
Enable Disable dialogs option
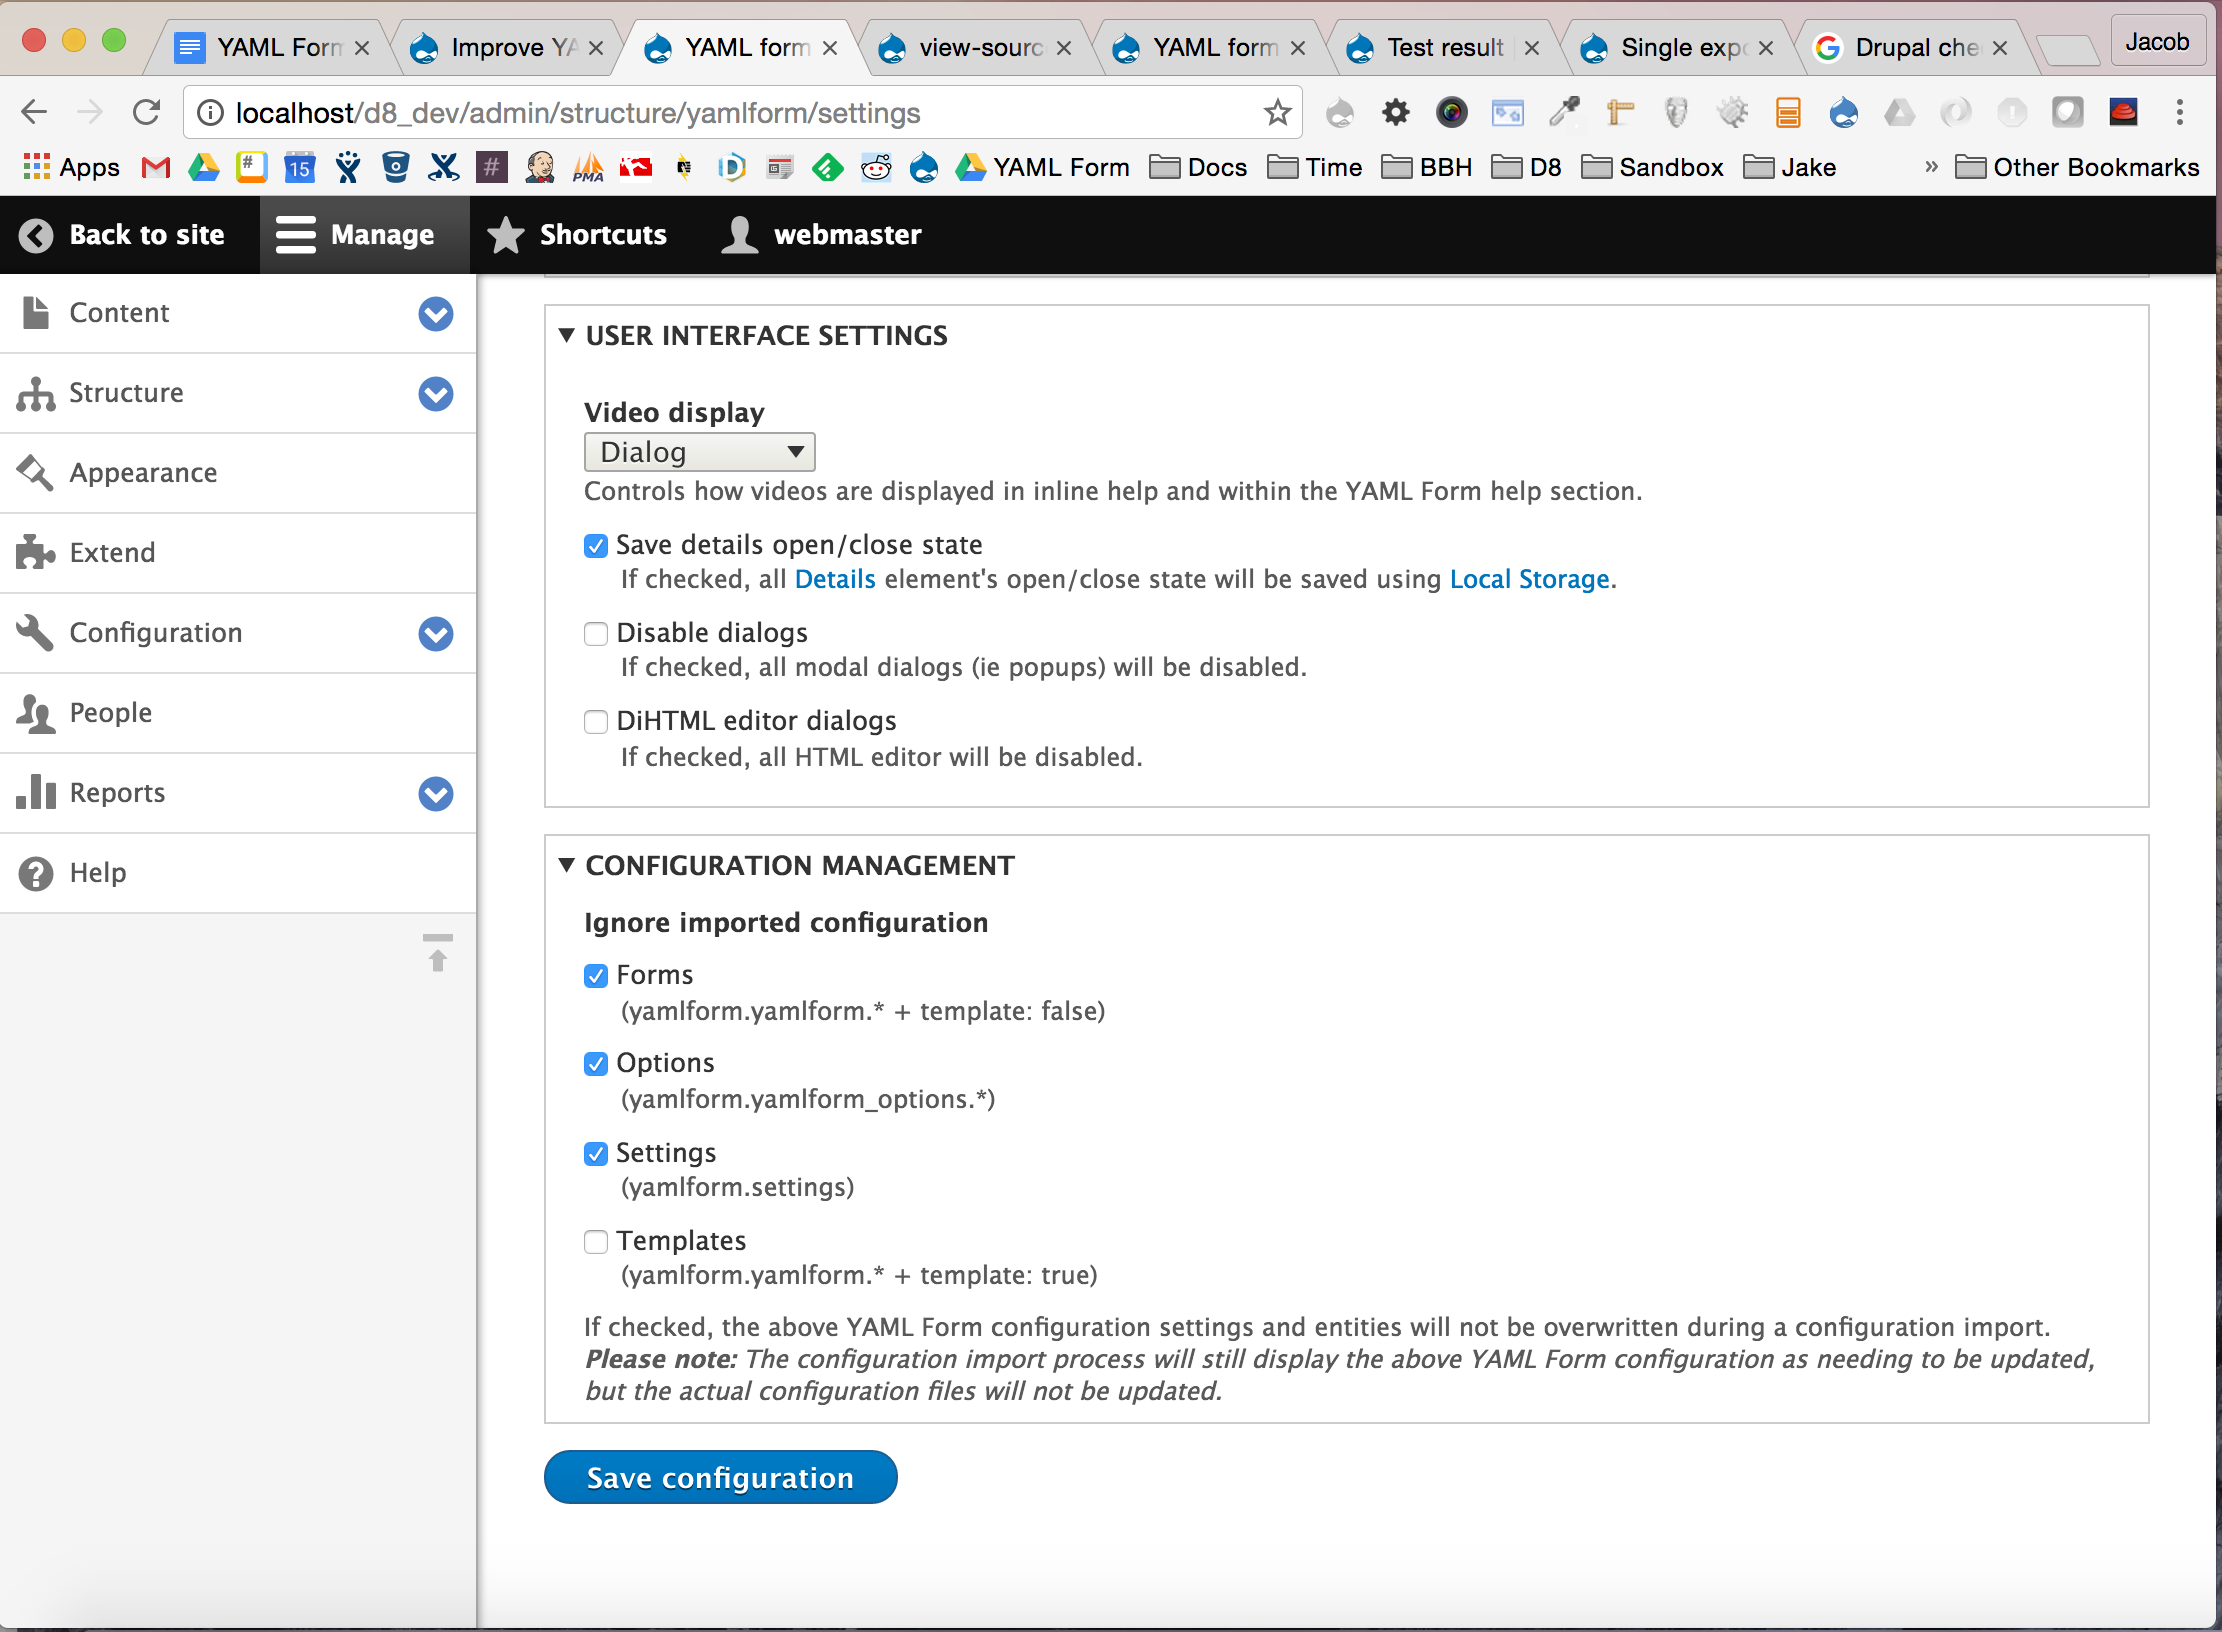(x=596, y=633)
